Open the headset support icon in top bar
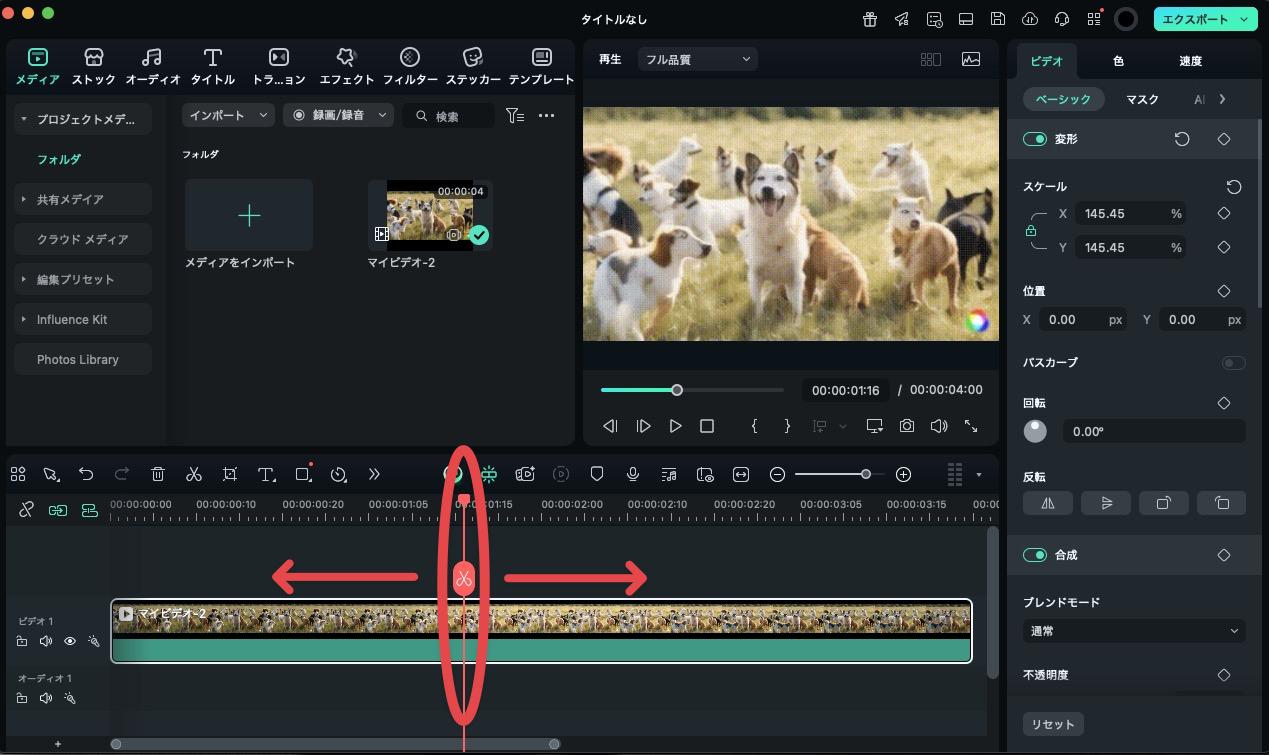Viewport: 1269px width, 755px height. pos(1061,18)
